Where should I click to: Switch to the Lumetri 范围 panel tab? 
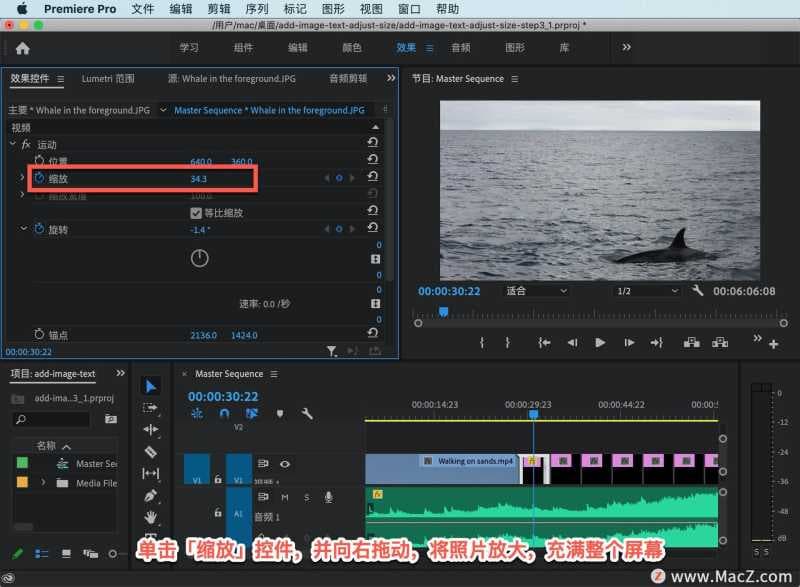pyautogui.click(x=108, y=78)
